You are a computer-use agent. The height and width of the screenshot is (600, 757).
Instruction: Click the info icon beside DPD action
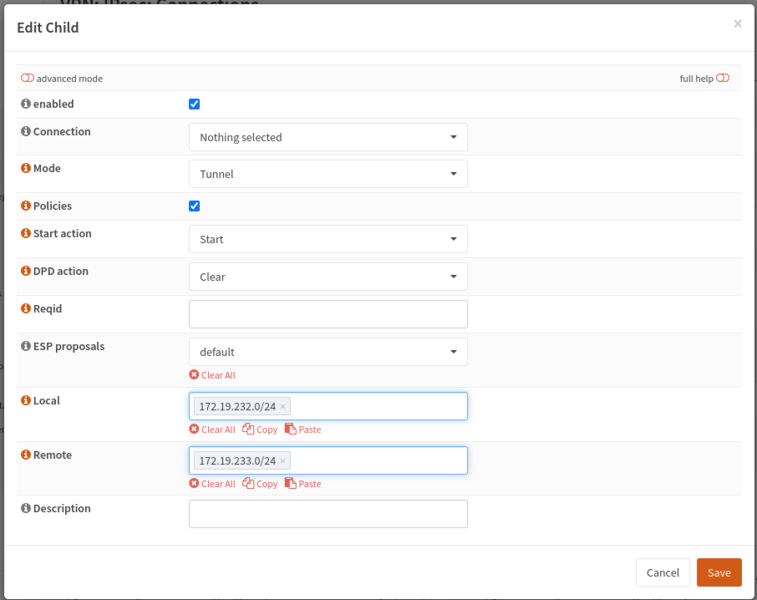25,271
